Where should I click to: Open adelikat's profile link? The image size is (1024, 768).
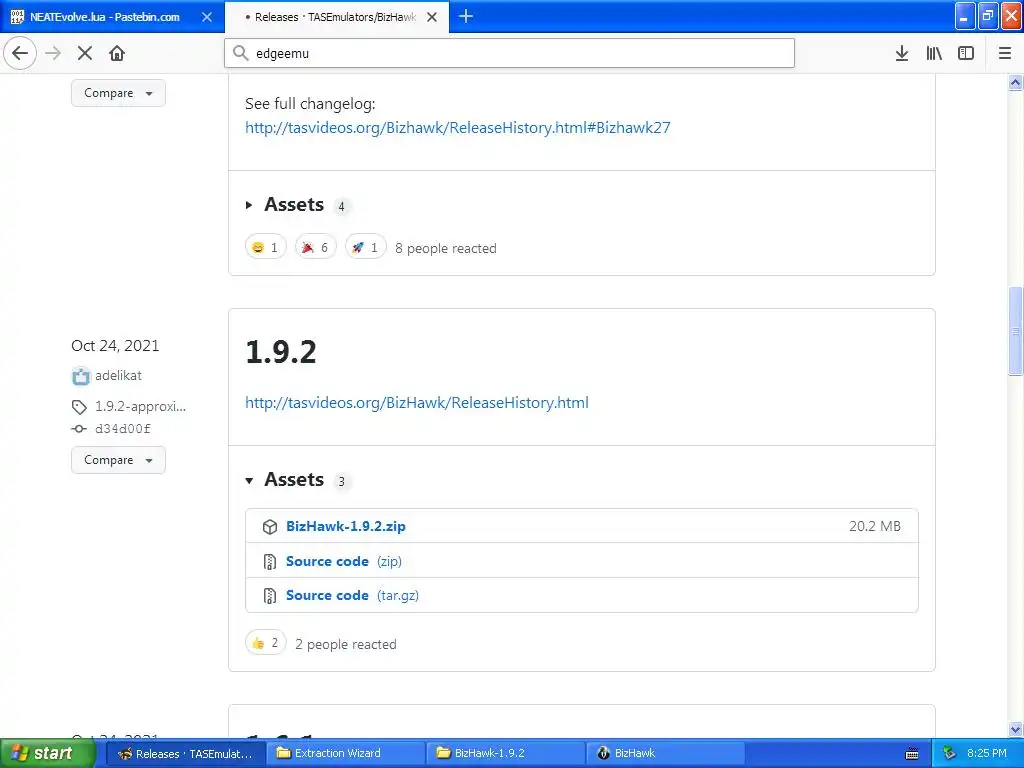click(118, 376)
